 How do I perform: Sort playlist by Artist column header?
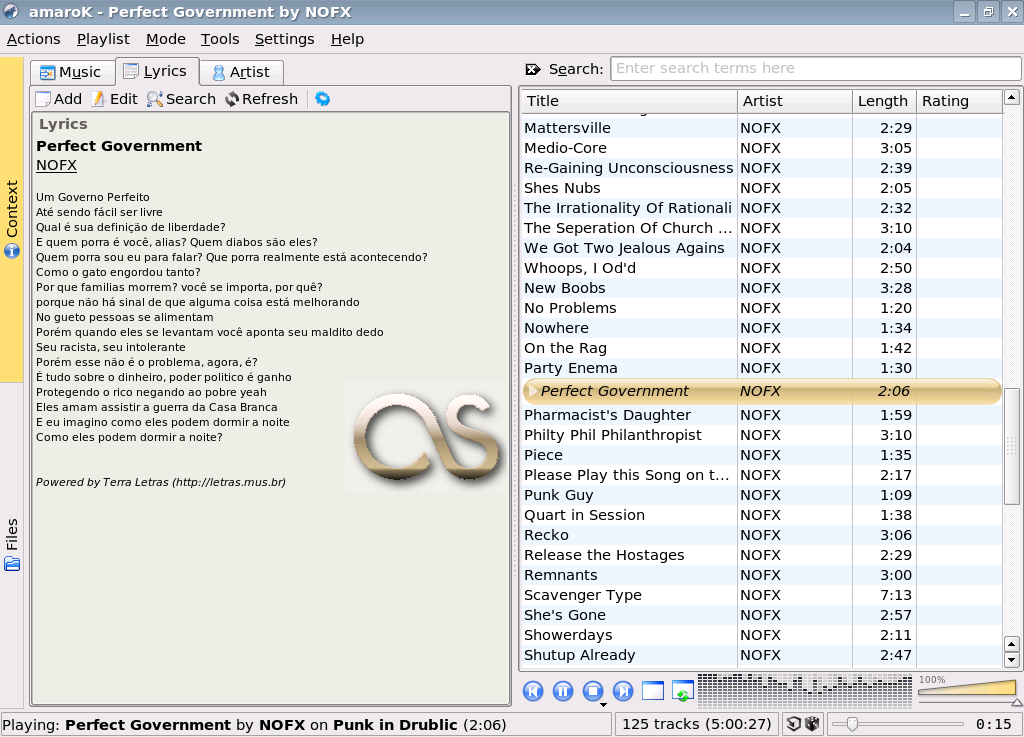pyautogui.click(x=795, y=101)
